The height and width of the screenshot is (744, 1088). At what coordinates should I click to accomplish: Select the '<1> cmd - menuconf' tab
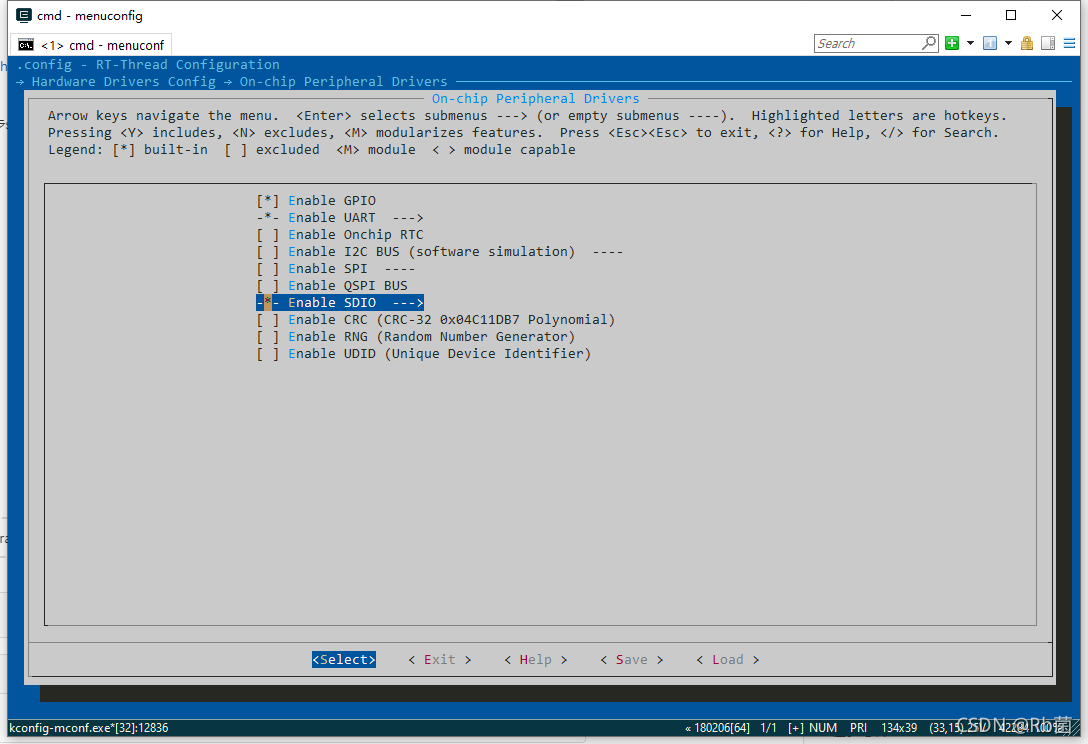pos(91,45)
